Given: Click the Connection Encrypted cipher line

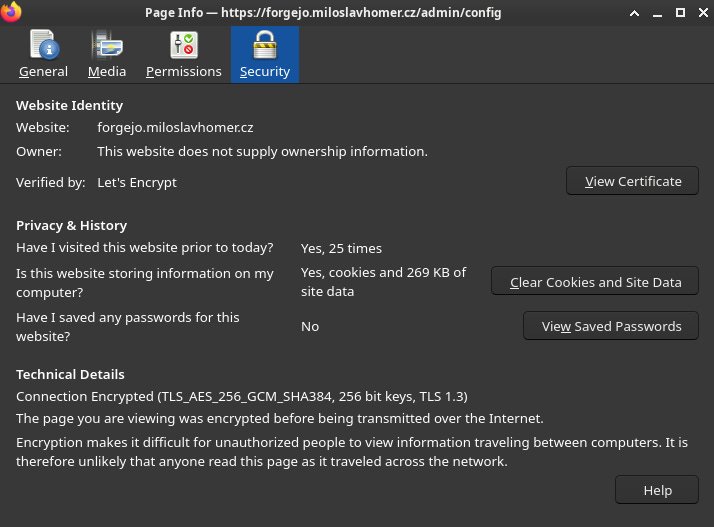Looking at the screenshot, I should coord(242,396).
